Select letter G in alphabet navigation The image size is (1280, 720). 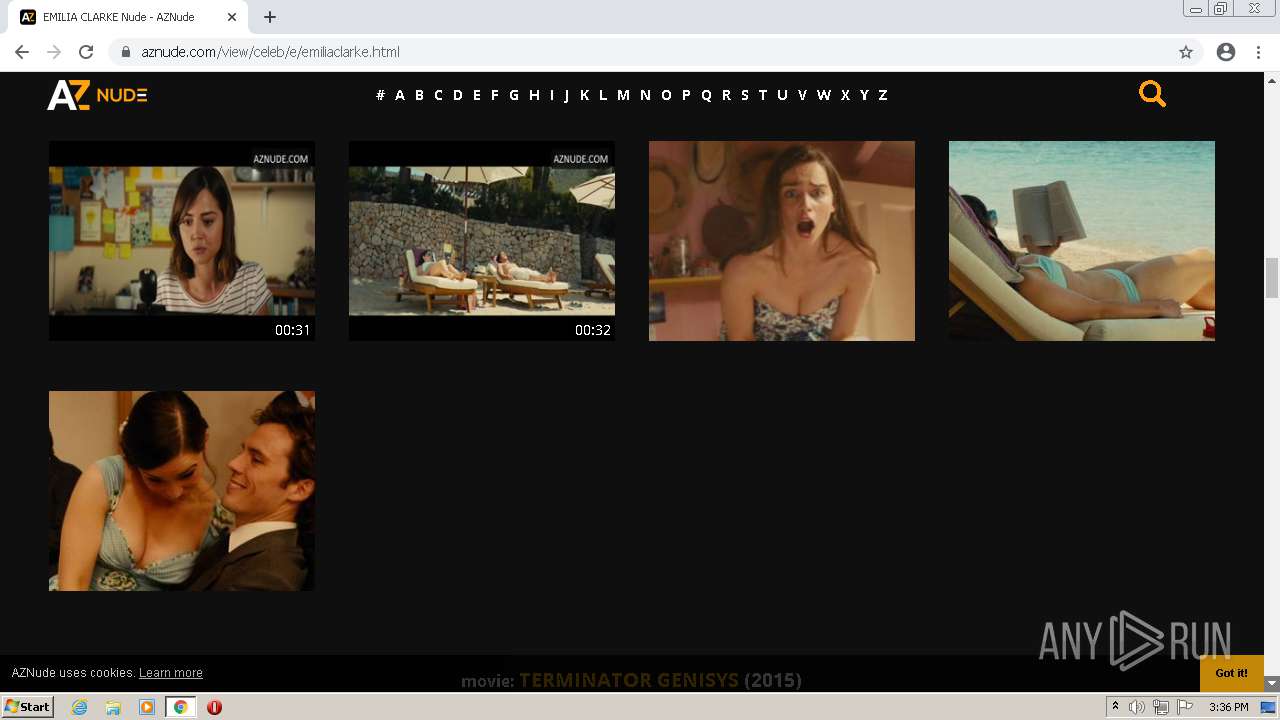[514, 95]
